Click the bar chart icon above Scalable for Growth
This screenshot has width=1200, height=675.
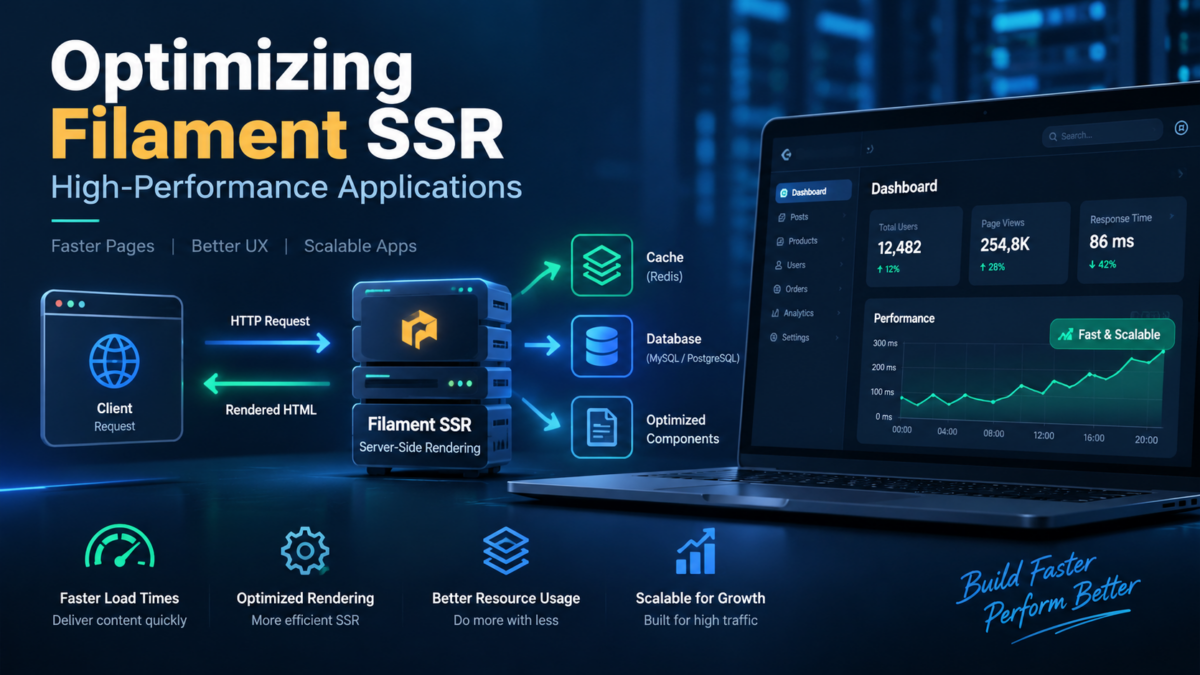pos(697,551)
